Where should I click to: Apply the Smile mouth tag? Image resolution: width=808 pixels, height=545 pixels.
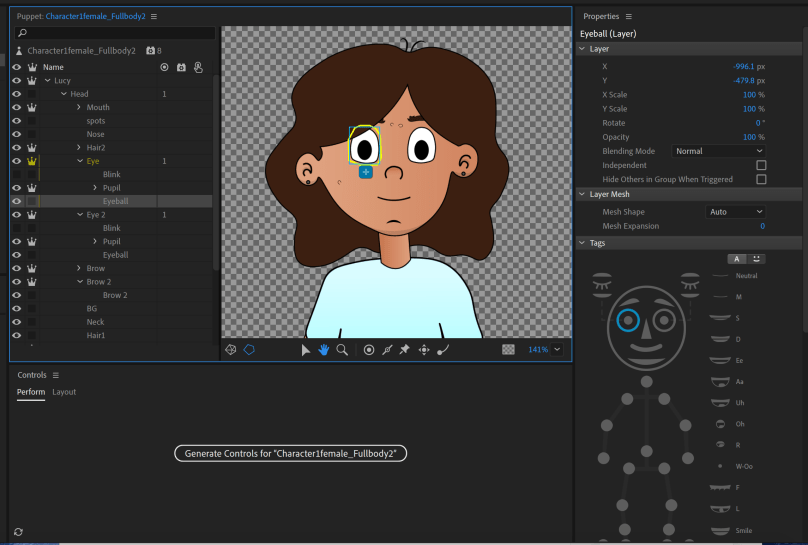tap(731, 530)
